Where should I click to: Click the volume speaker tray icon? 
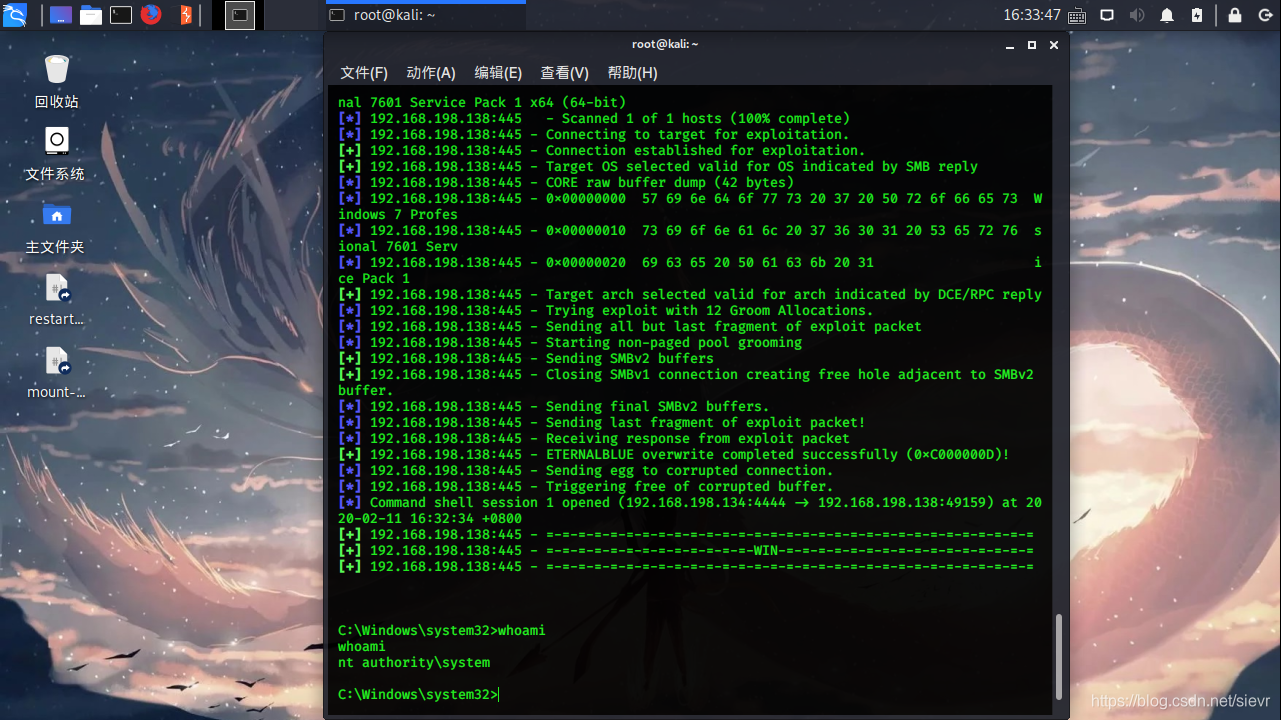point(1137,15)
